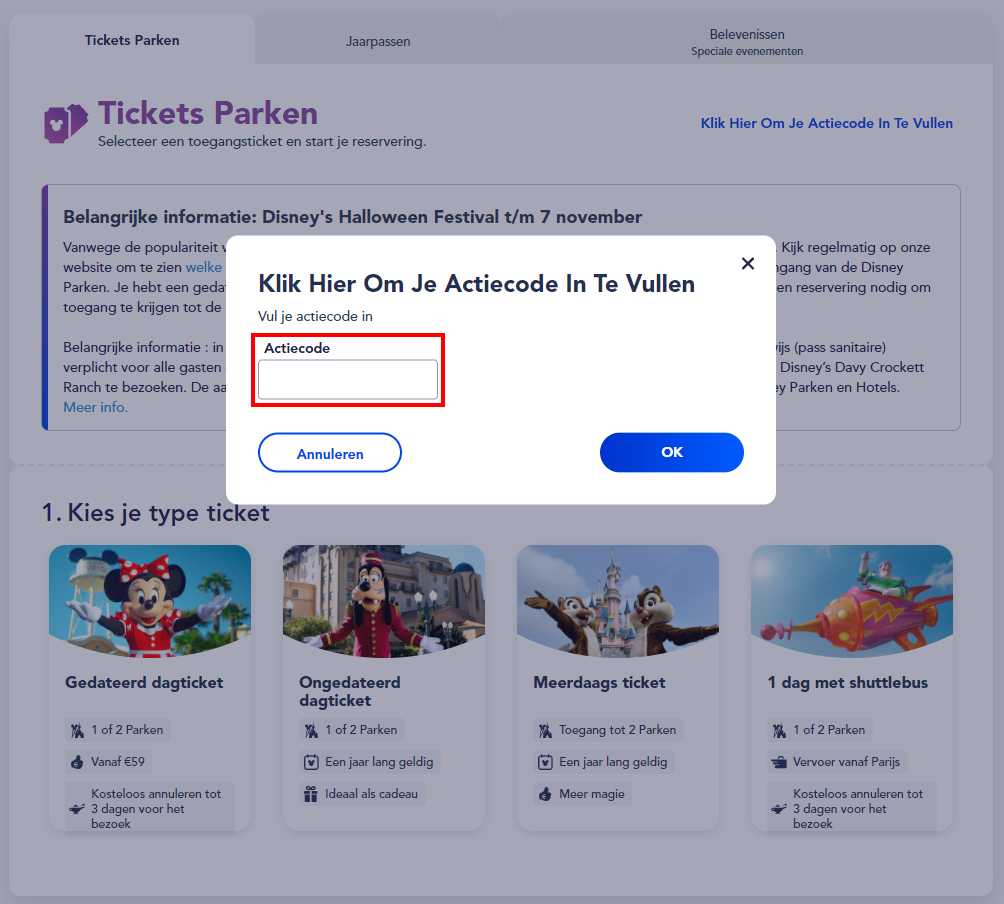This screenshot has width=1004, height=904.
Task: Select the Tickets Parken tab
Action: pyautogui.click(x=132, y=40)
